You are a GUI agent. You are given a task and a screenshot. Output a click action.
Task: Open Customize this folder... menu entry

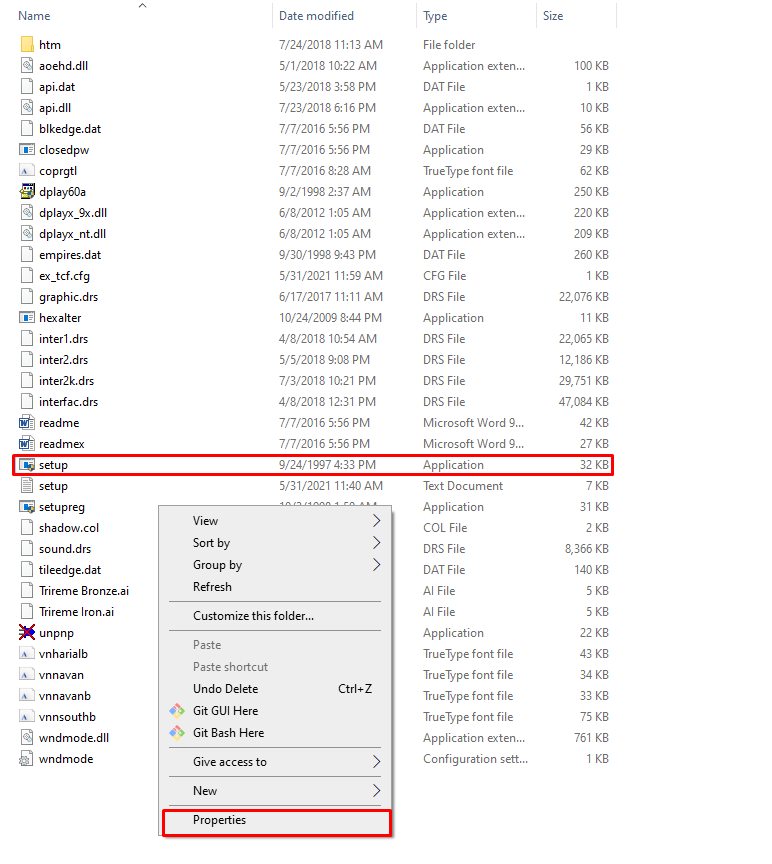click(x=275, y=616)
